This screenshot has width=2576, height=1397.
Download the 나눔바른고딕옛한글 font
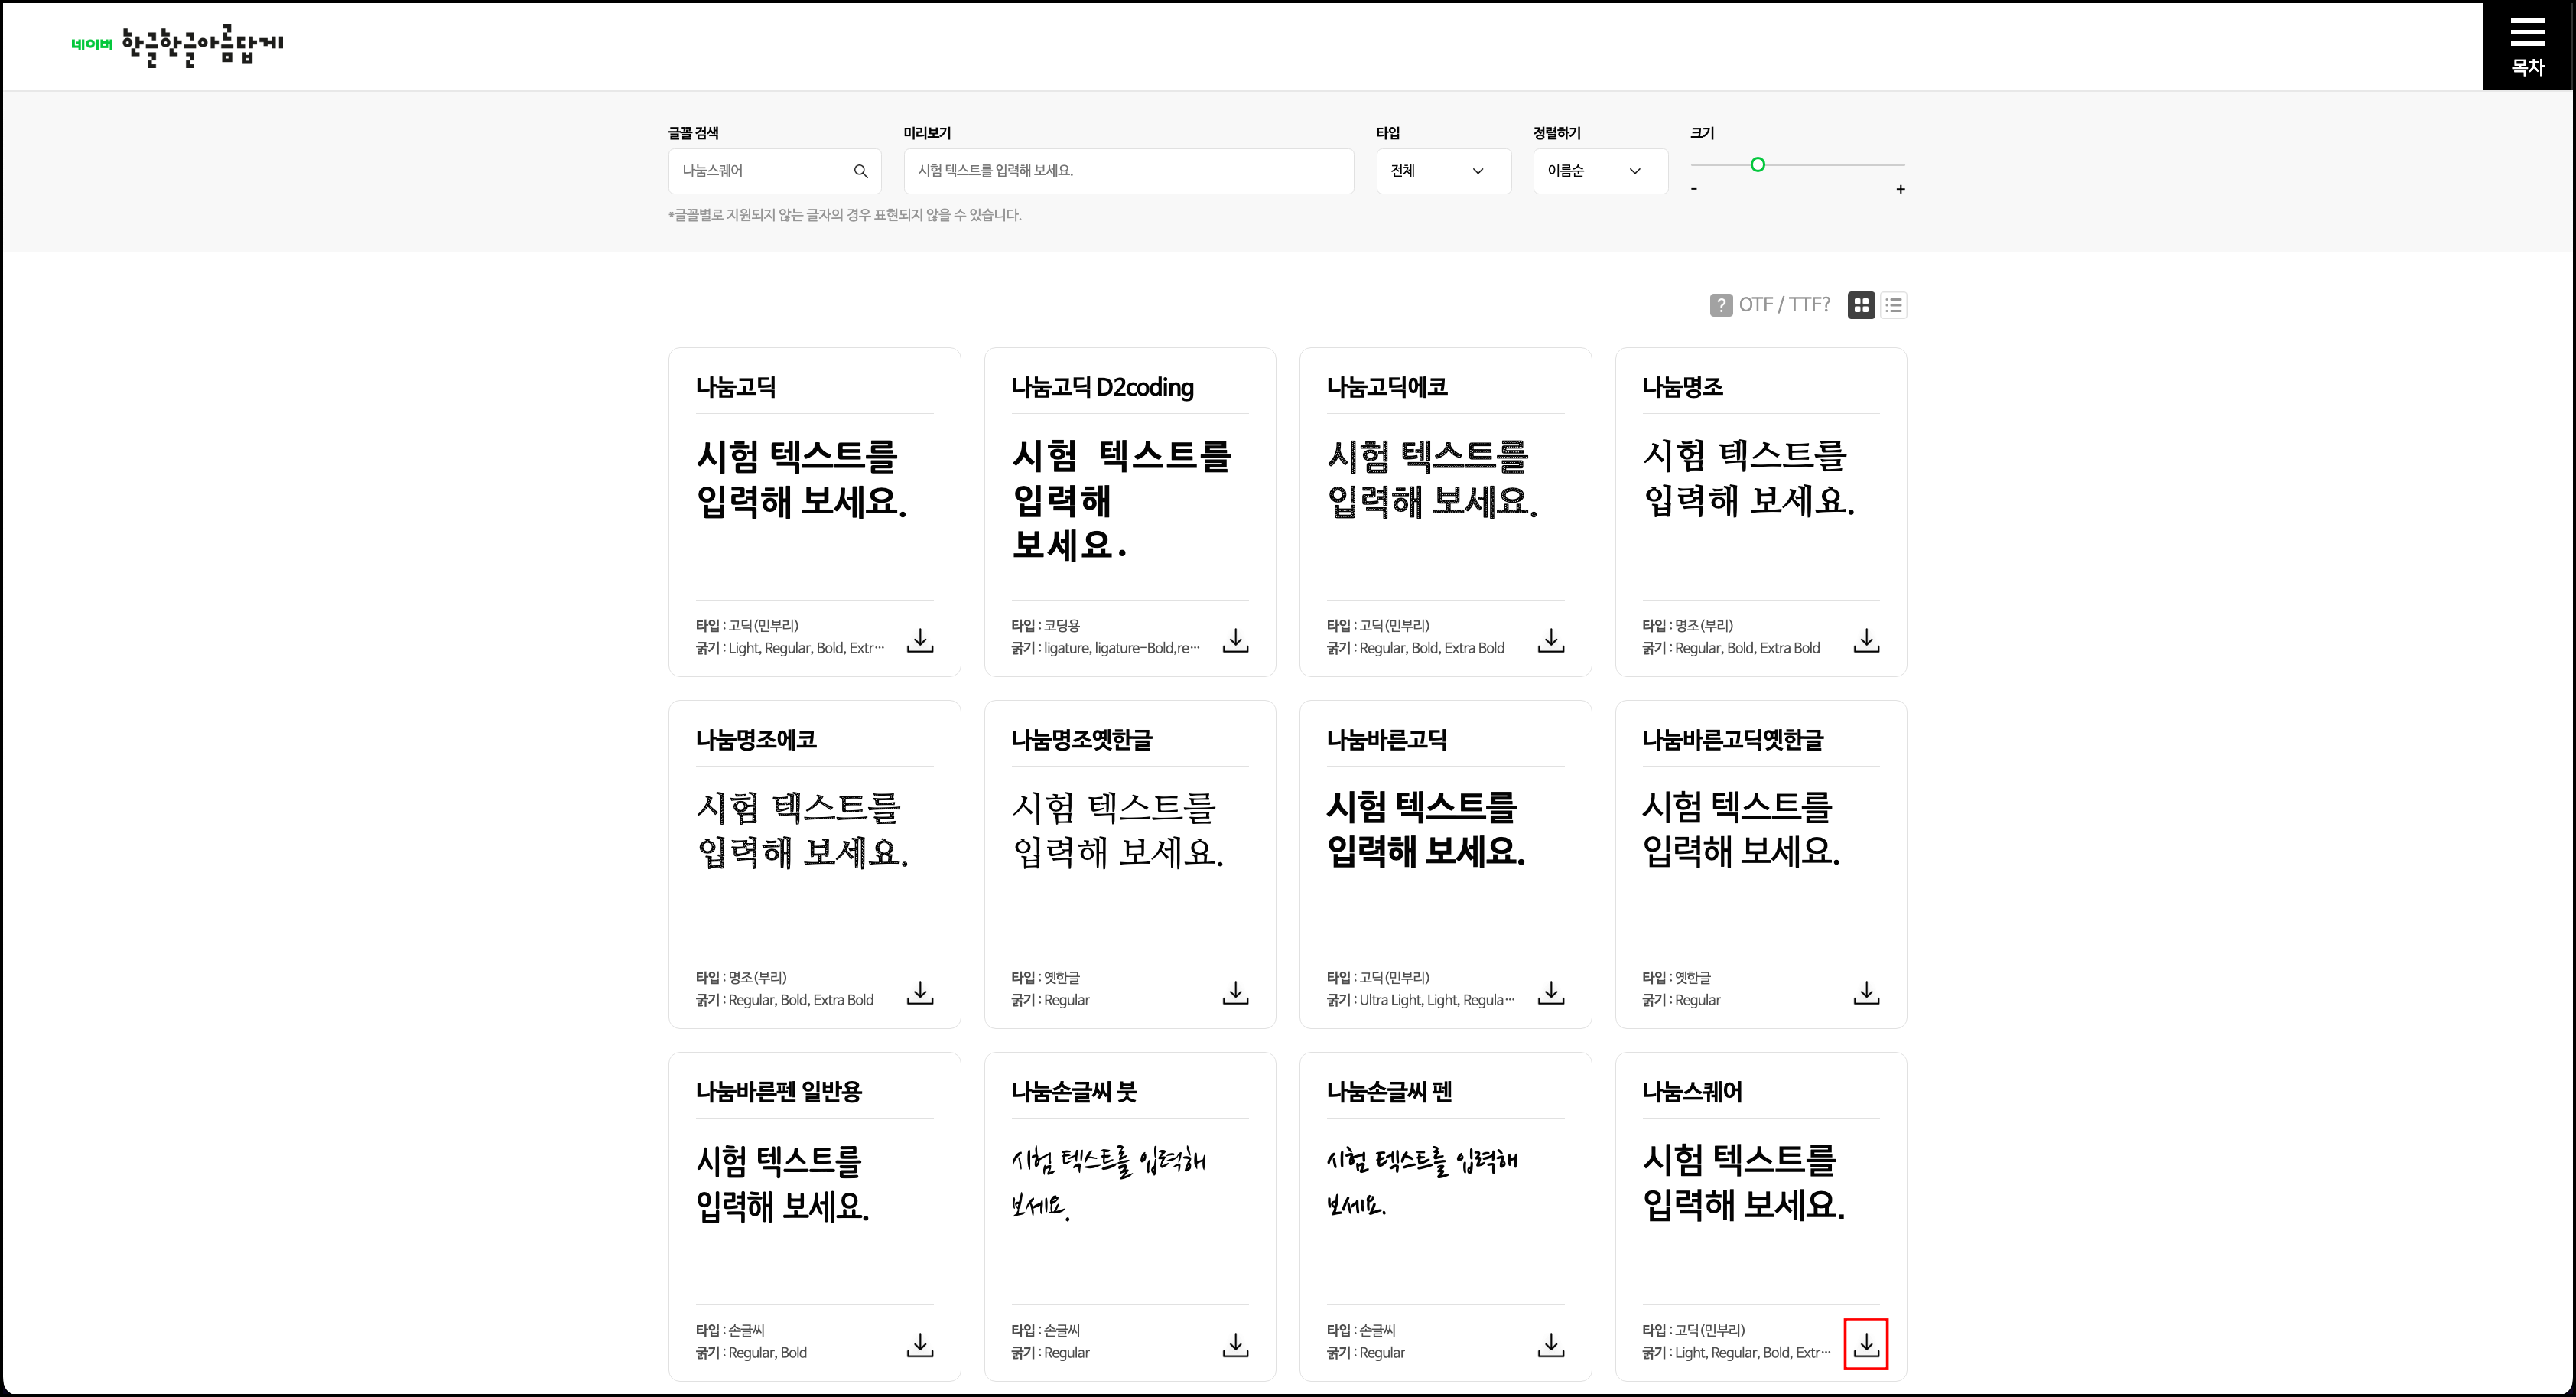click(1866, 992)
